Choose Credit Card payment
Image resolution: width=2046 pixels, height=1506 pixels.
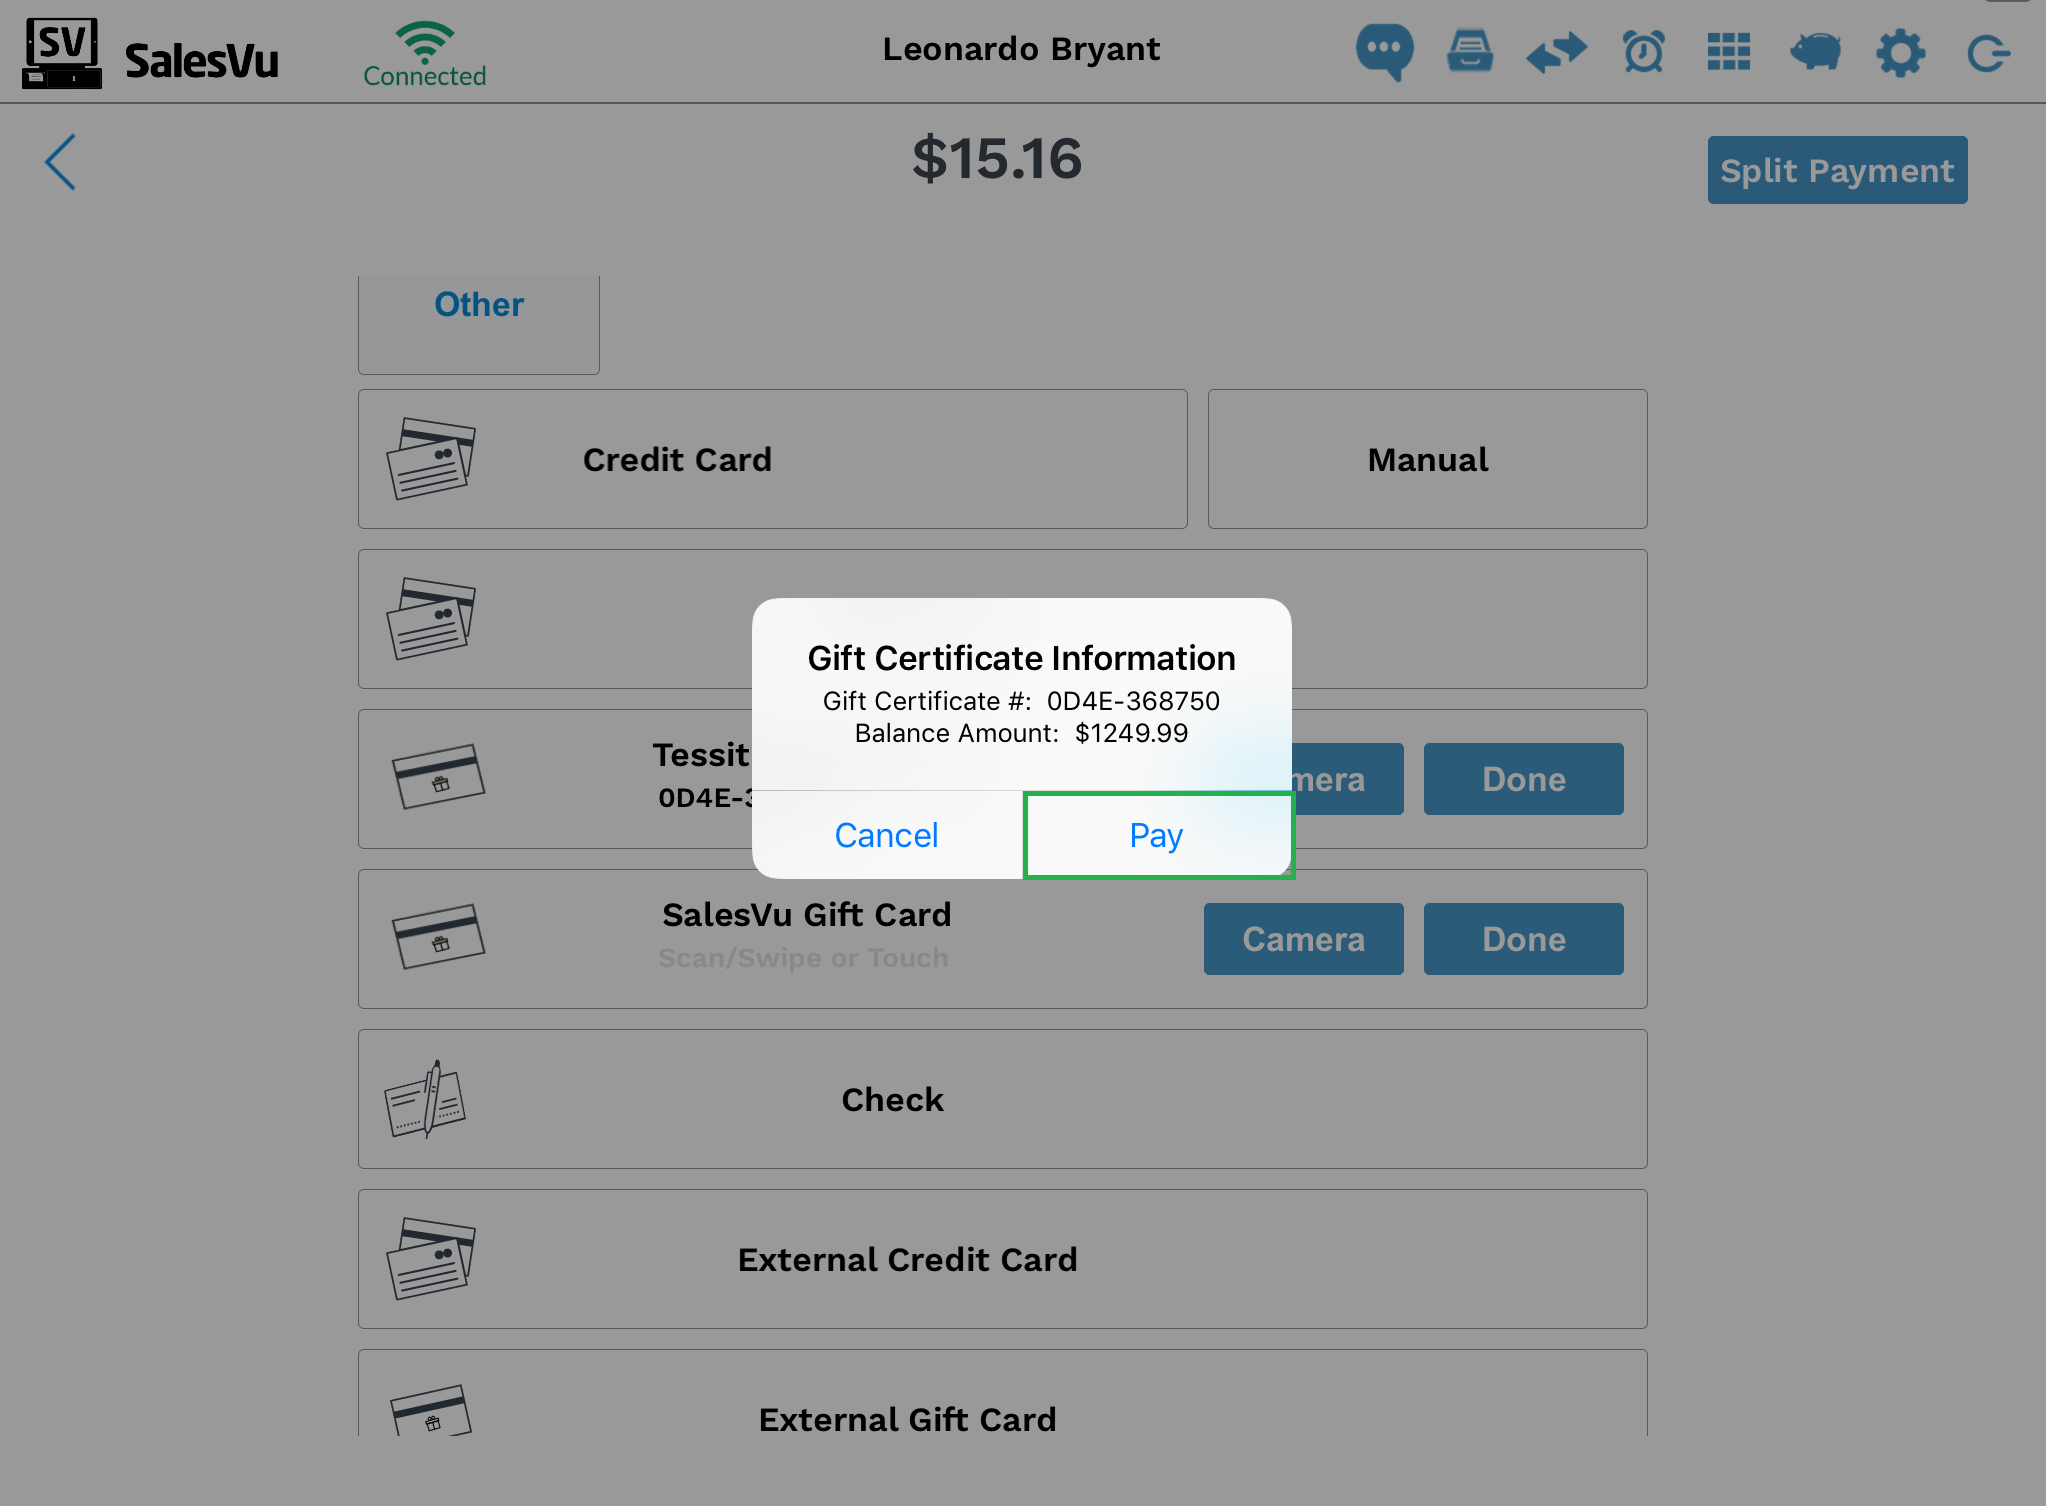[x=772, y=459]
